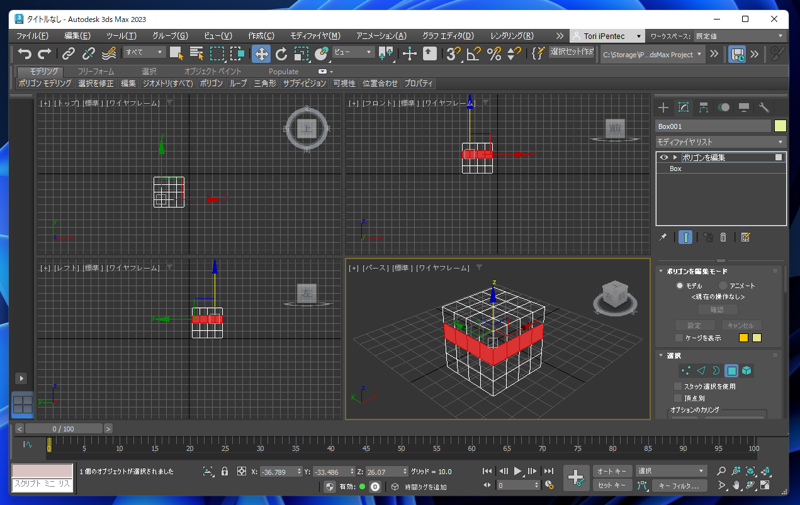The image size is (800, 505).
Task: Click the ポリゴン モデリング ribbon panel button
Action: click(x=45, y=83)
